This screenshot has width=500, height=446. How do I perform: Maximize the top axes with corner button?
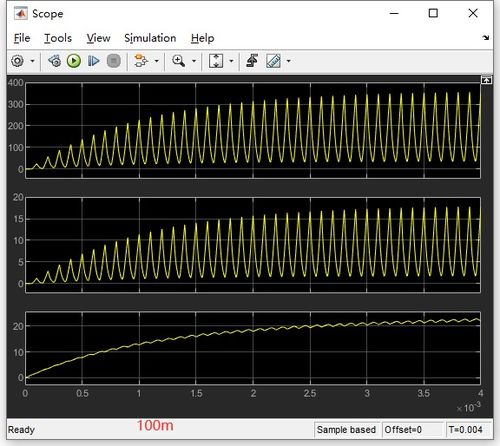click(486, 80)
